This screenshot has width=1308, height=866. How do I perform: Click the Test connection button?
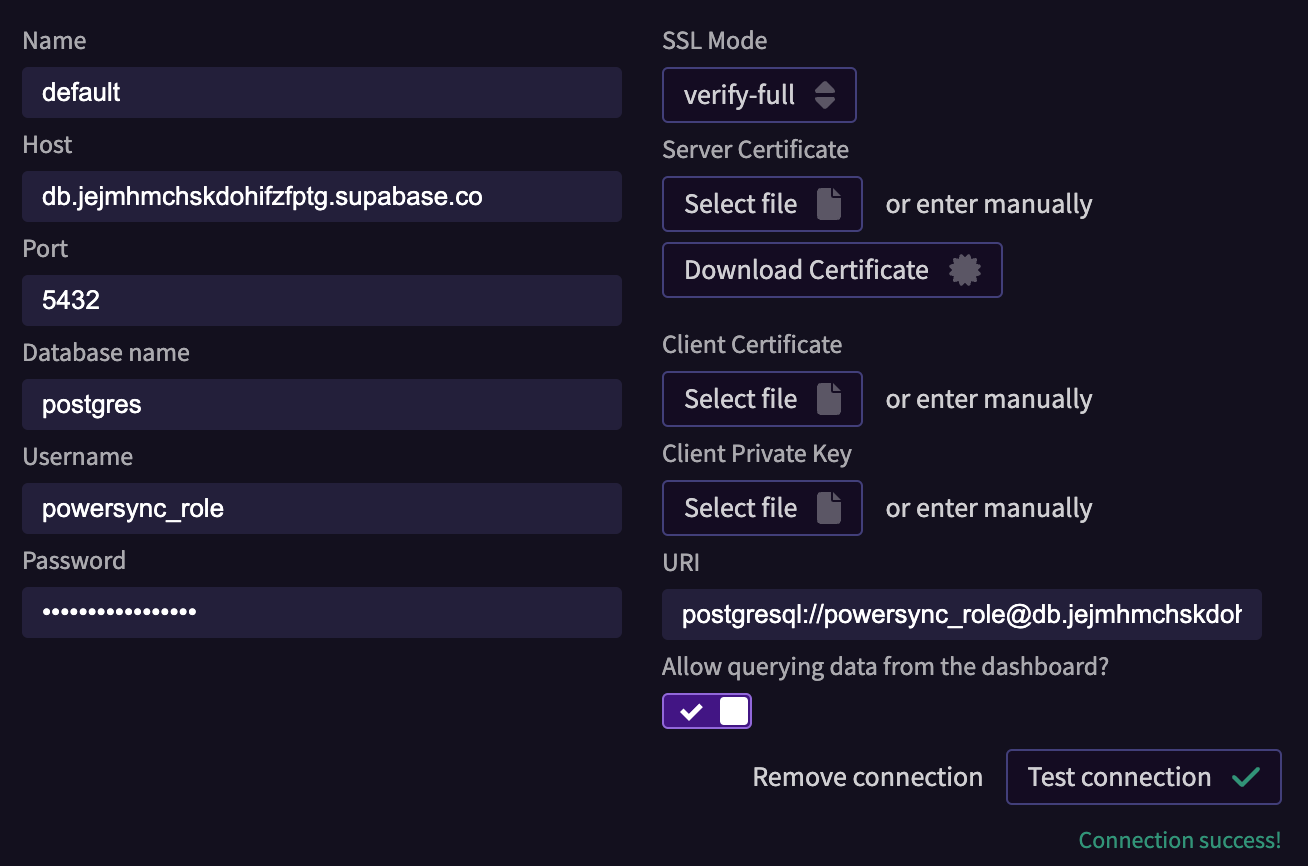coord(1143,777)
